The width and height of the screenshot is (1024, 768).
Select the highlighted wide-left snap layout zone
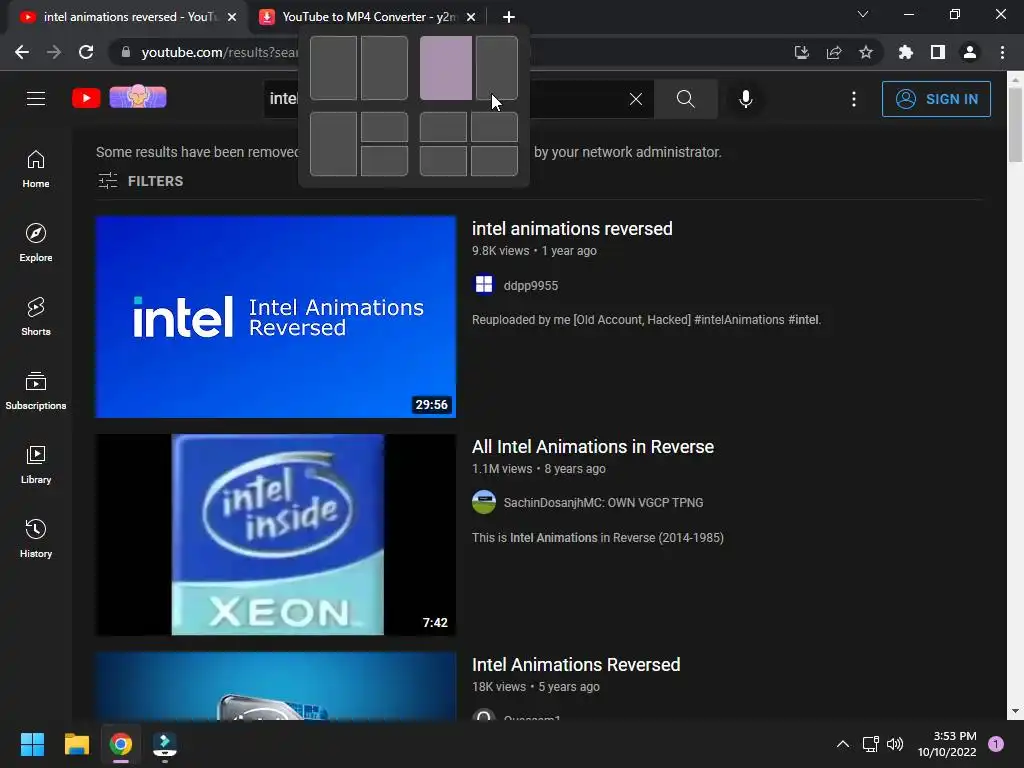click(x=446, y=68)
